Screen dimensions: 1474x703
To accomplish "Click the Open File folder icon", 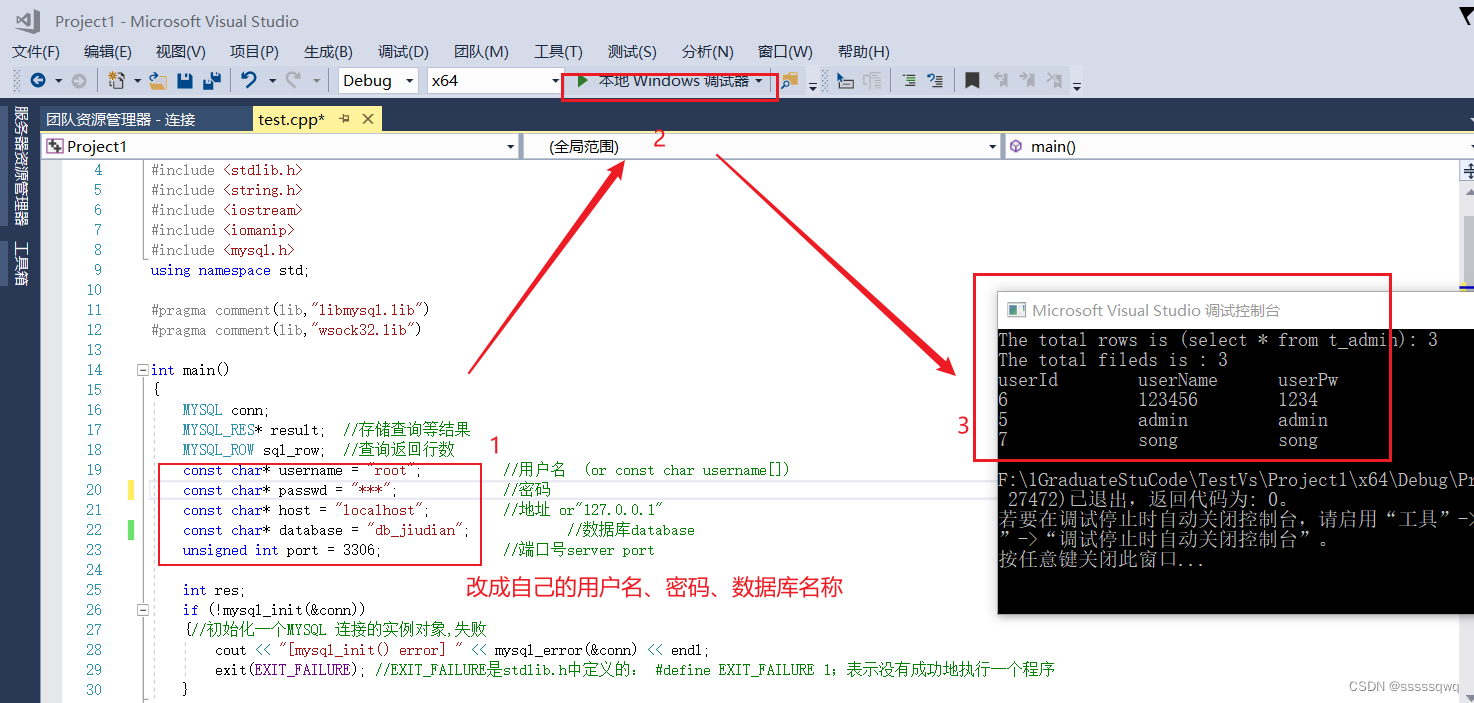I will click(x=157, y=81).
